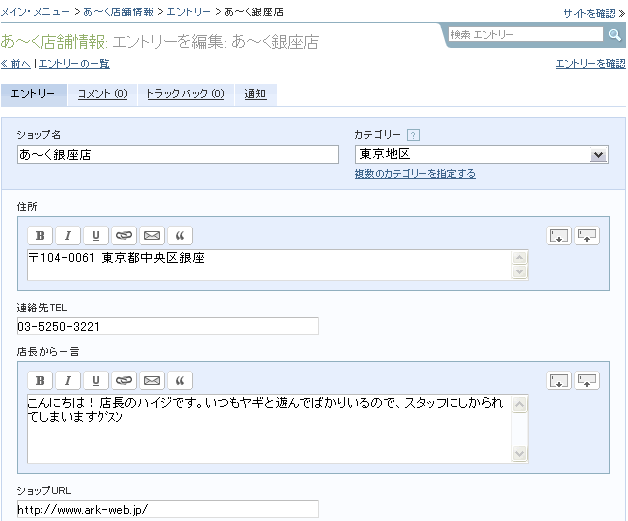The width and height of the screenshot is (628, 521).
Task: Open サイトを確認 link at top right
Action: click(x=588, y=13)
